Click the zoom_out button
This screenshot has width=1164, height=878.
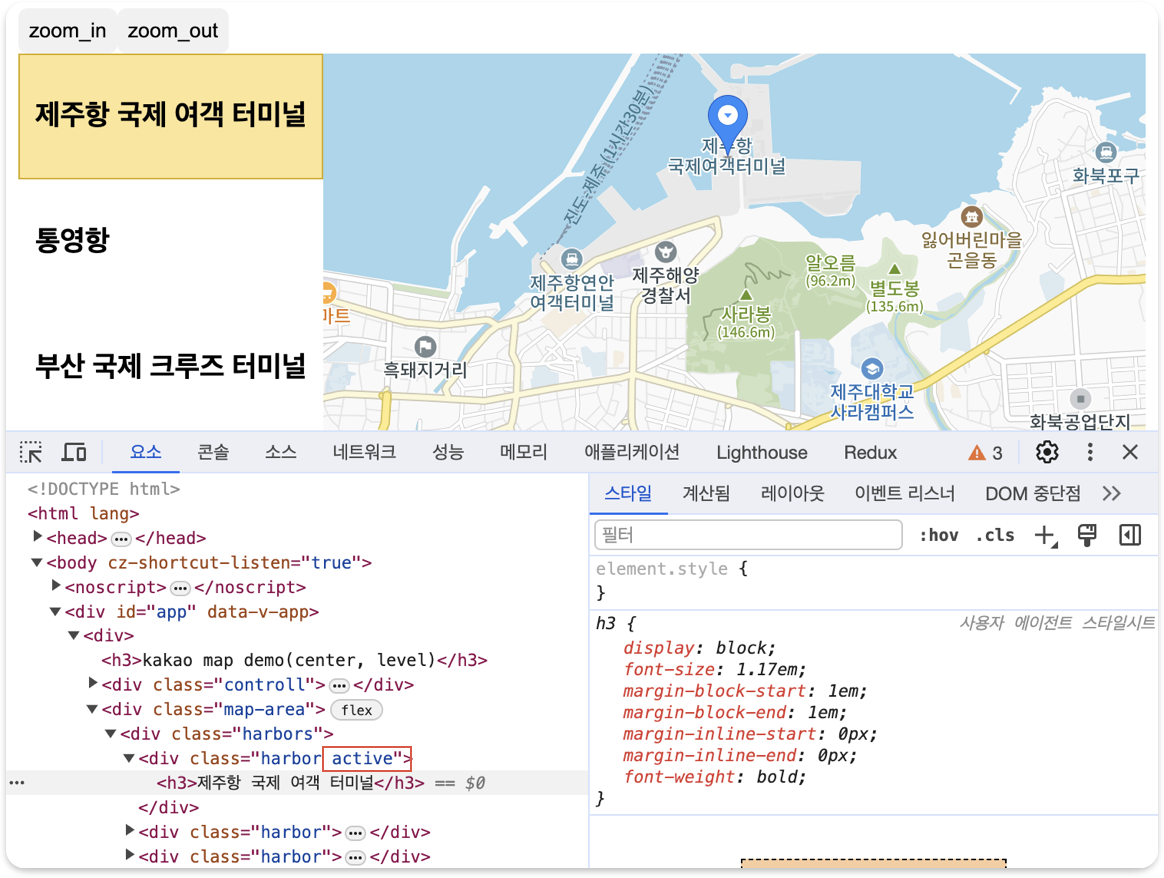(x=173, y=30)
